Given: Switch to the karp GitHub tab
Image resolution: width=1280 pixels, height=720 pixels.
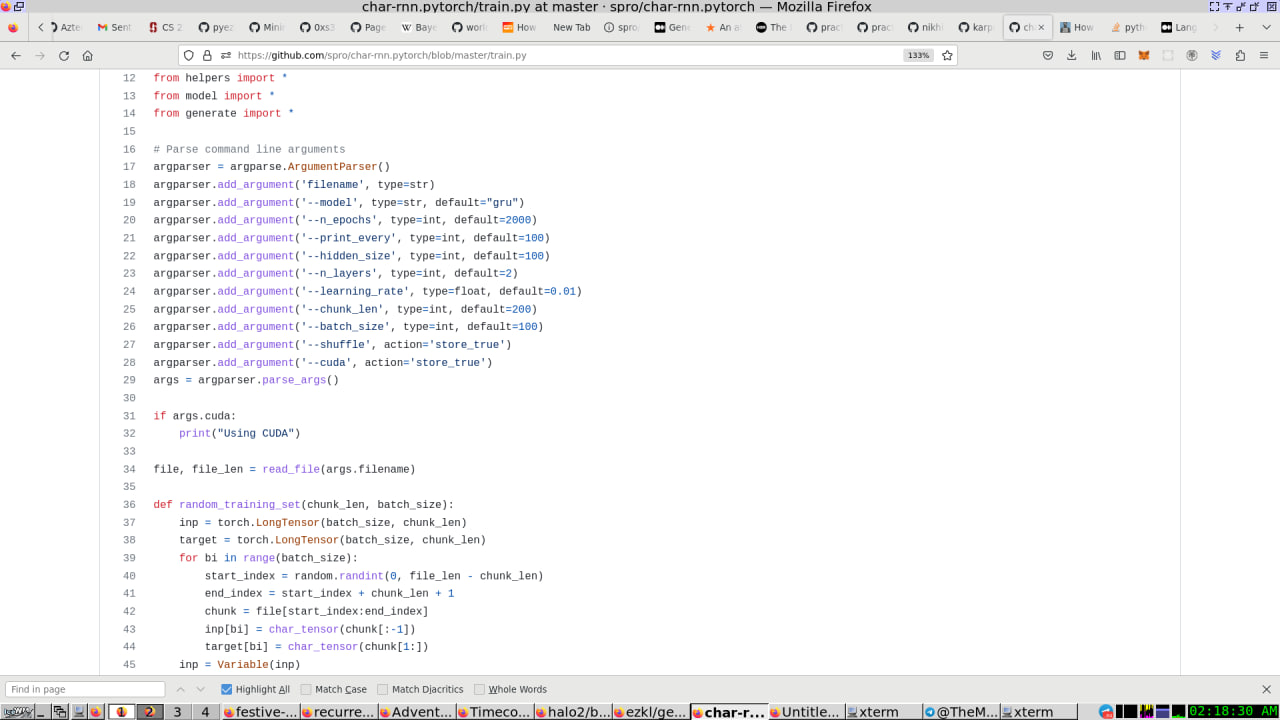Looking at the screenshot, I should [976, 27].
